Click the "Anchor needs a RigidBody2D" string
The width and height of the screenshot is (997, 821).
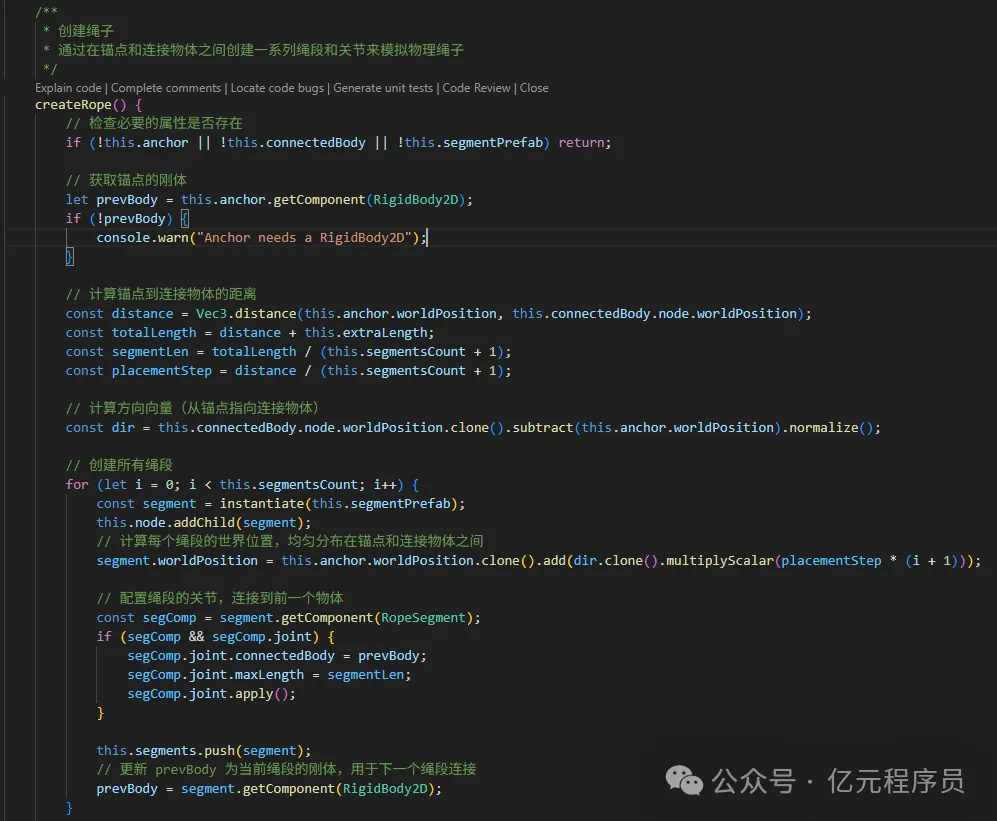(304, 238)
